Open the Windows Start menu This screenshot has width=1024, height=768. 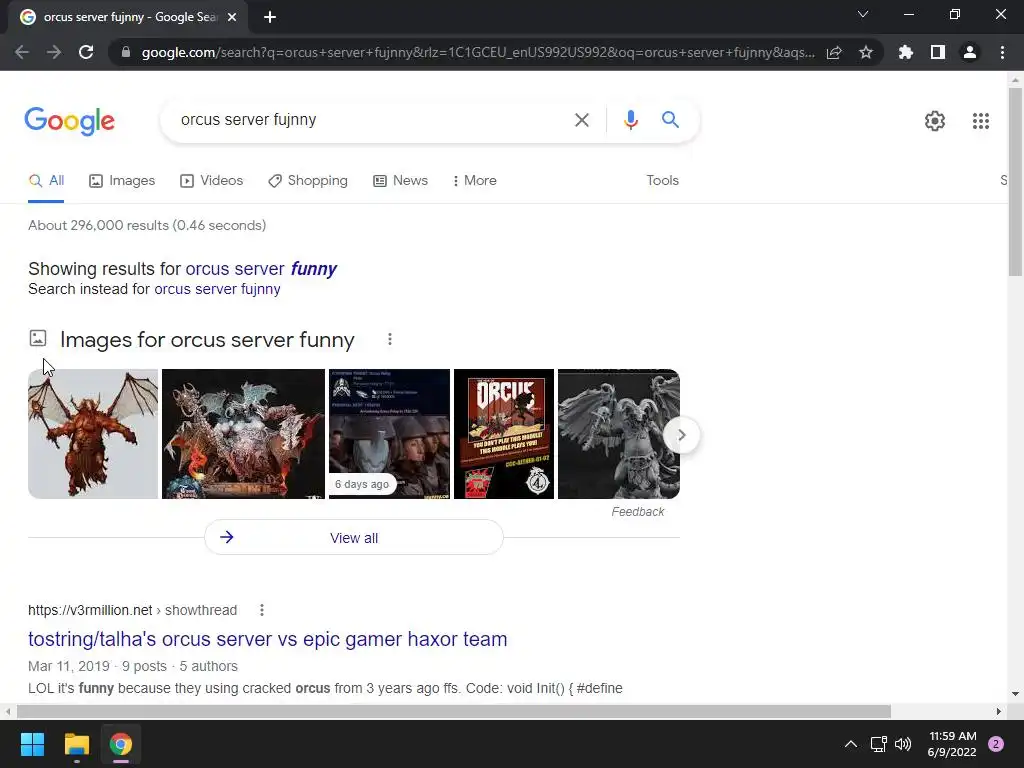click(32, 744)
